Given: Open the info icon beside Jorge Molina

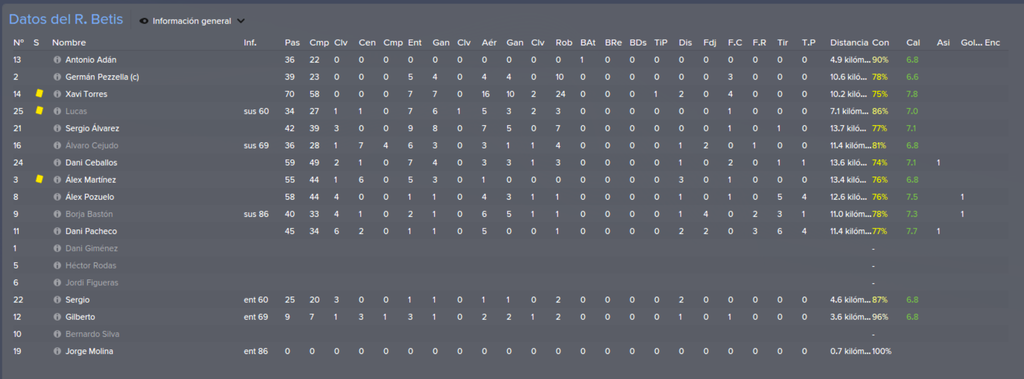Looking at the screenshot, I should (57, 352).
